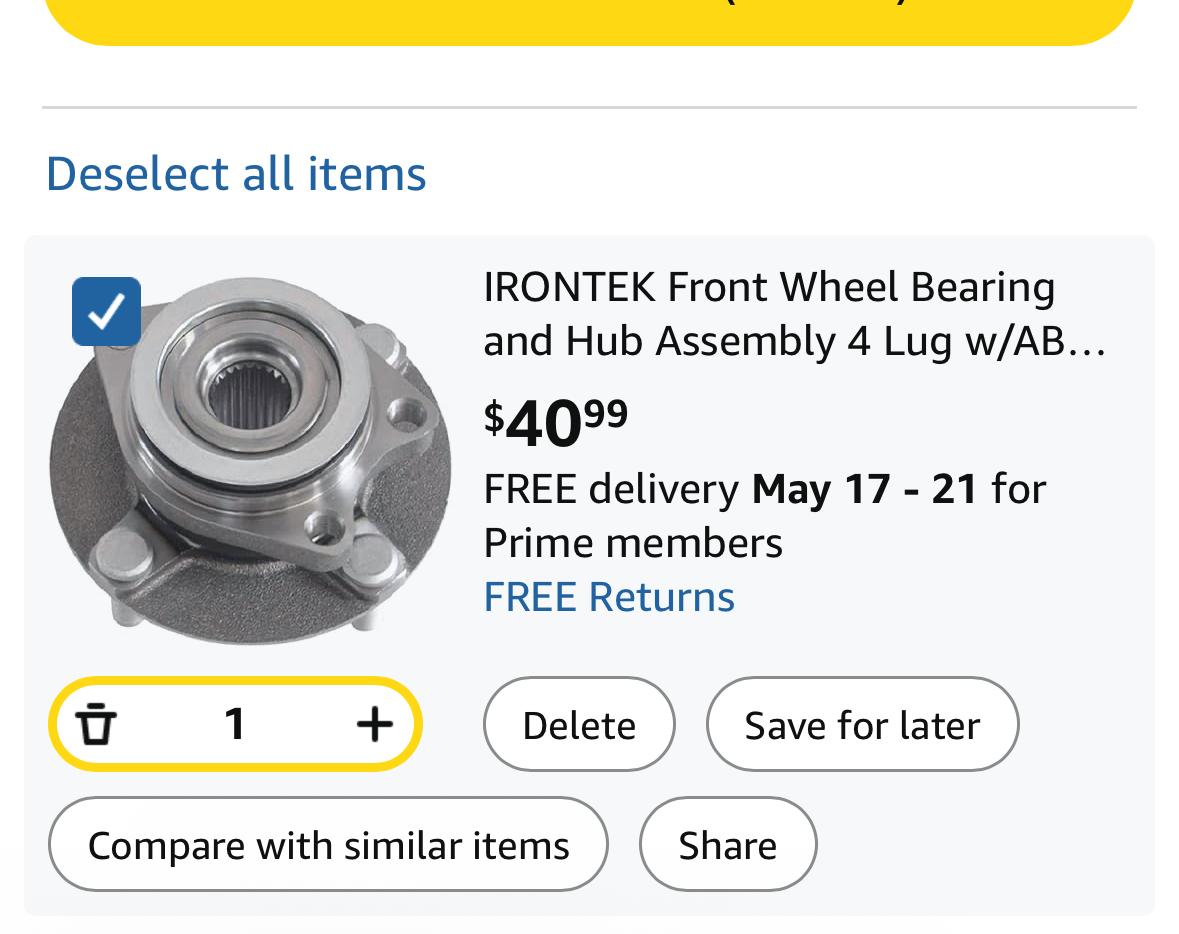Click the white checkmark inside blue box

(x=106, y=312)
